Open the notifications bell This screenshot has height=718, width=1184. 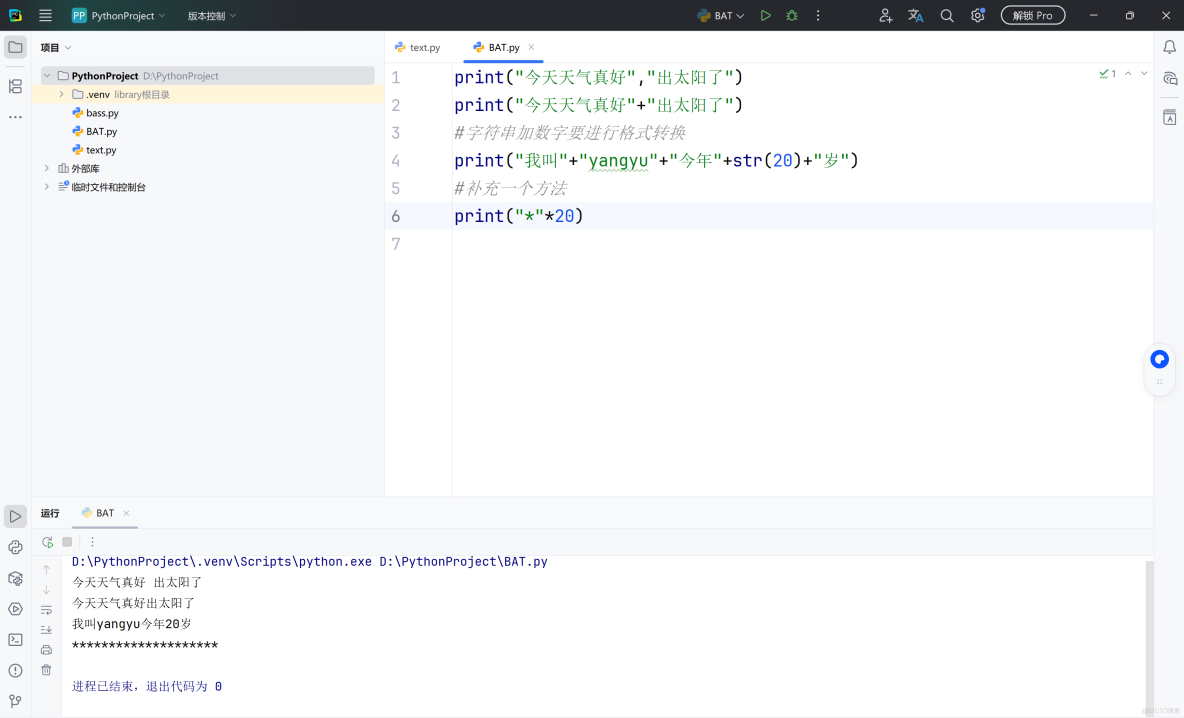click(x=1169, y=46)
